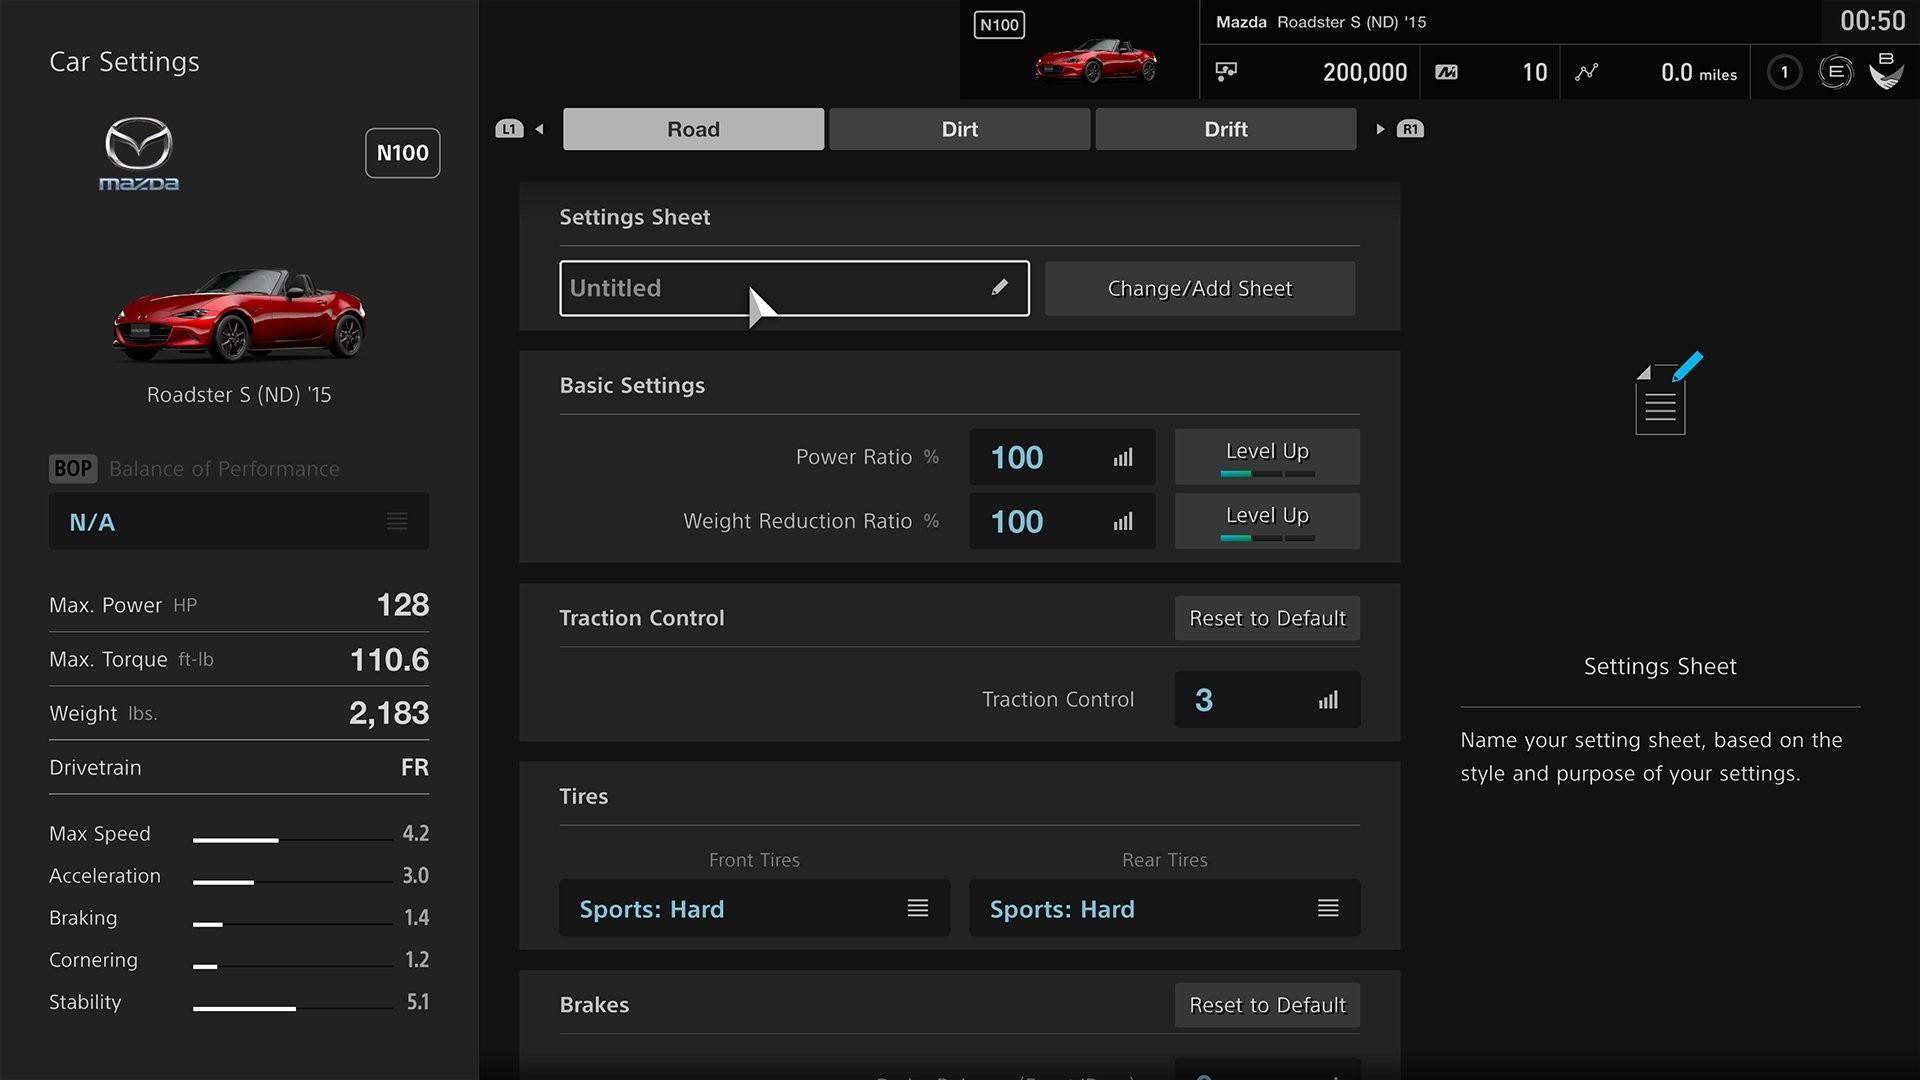The height and width of the screenshot is (1080, 1920).
Task: Adjust the Power Ratio value slider
Action: (1123, 457)
